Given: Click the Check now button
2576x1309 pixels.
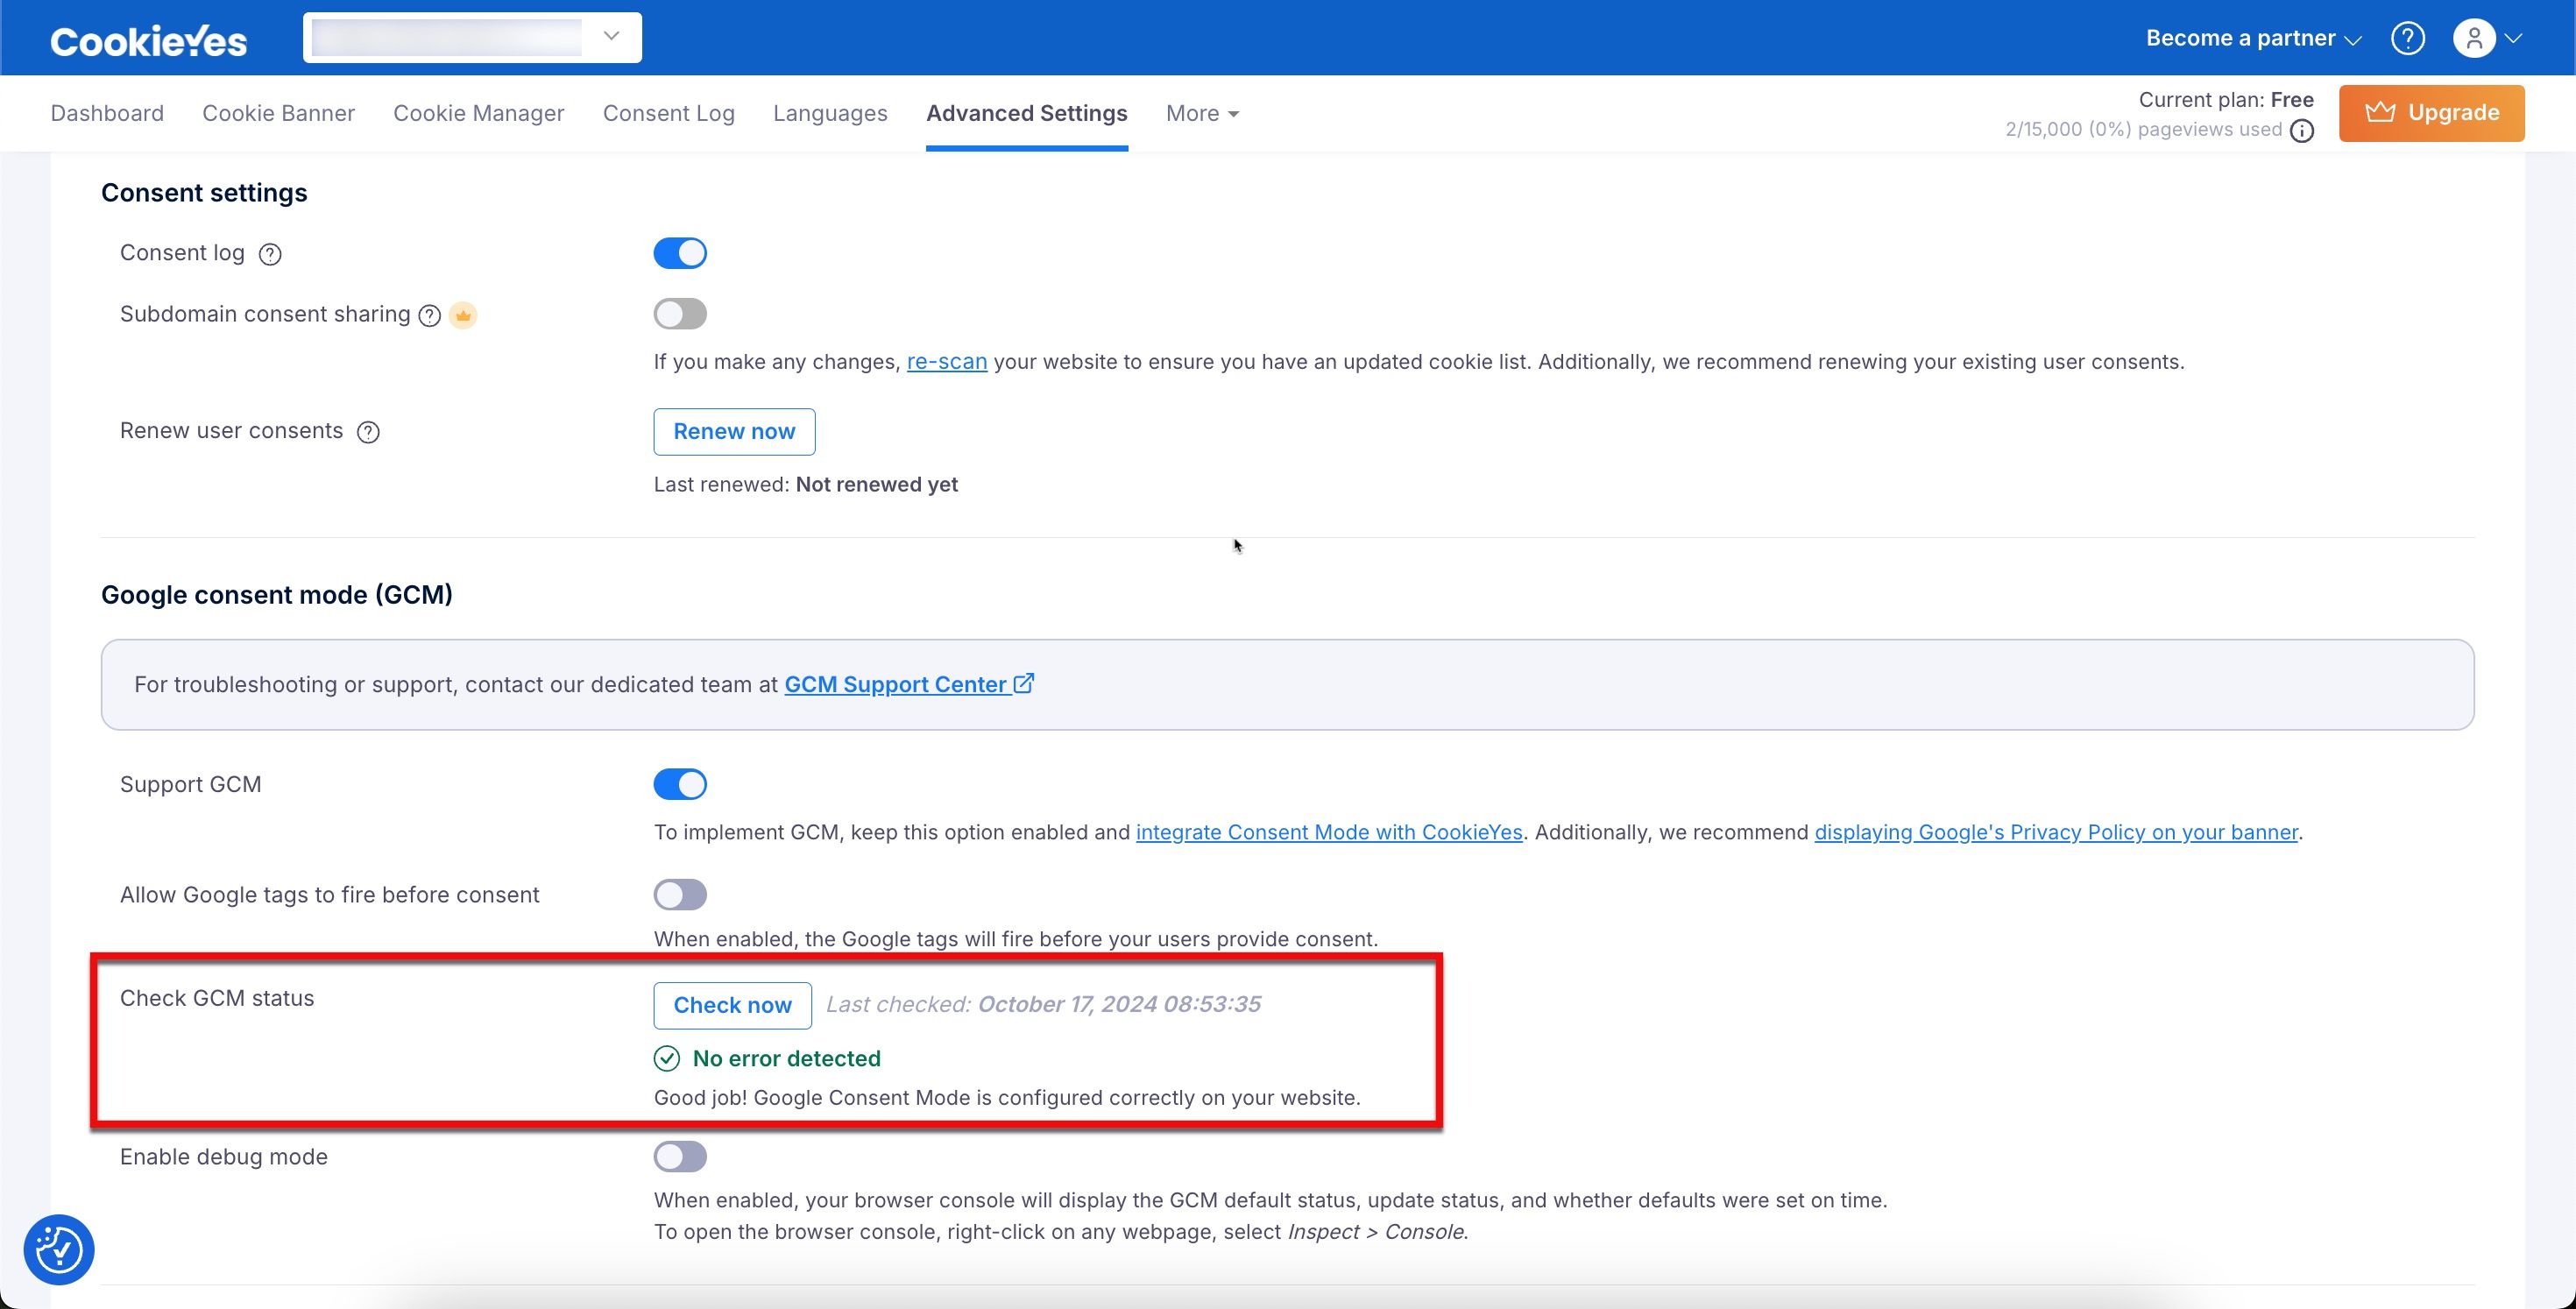Looking at the screenshot, I should 732,1006.
